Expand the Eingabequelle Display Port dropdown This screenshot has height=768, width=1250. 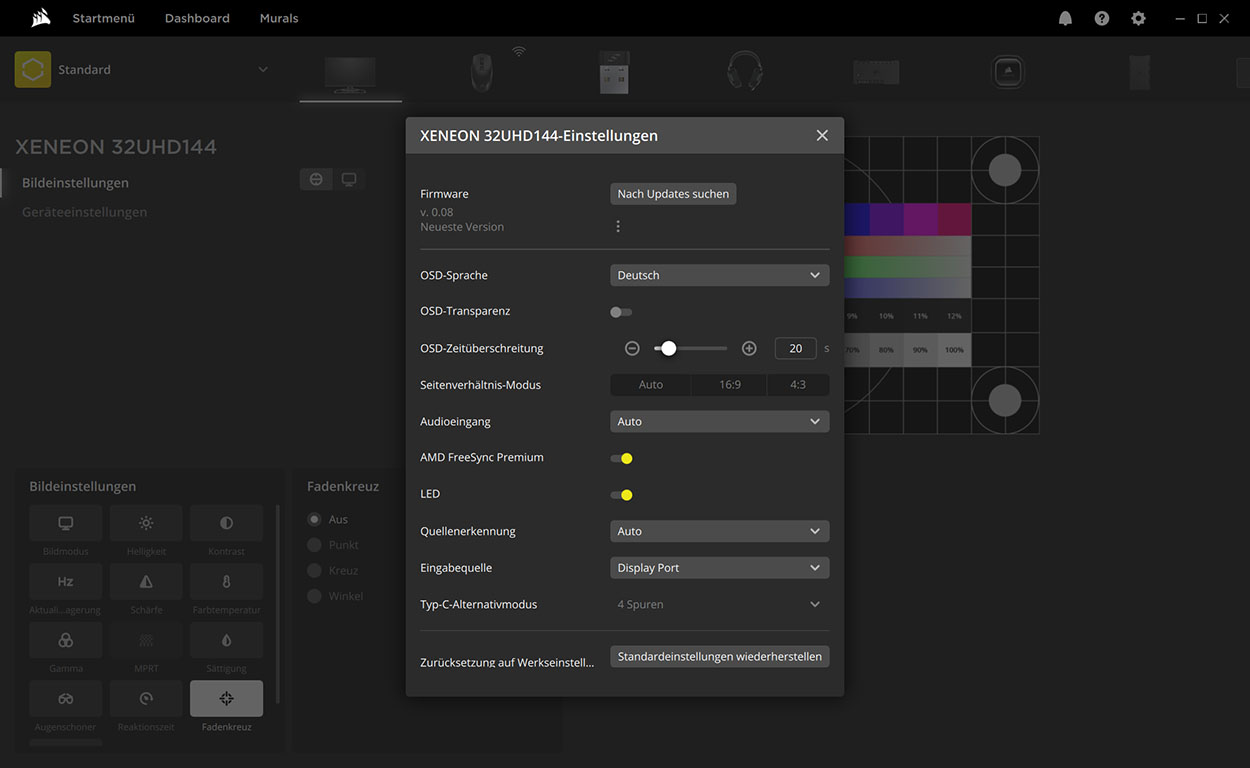point(719,568)
